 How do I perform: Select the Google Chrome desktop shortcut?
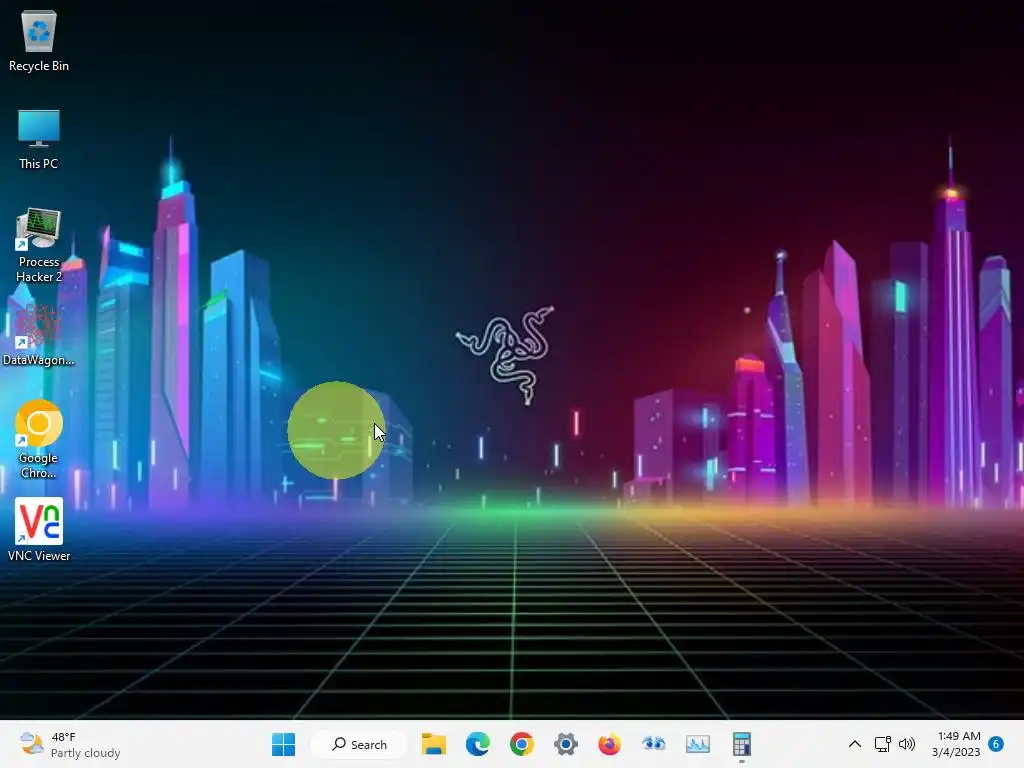(x=39, y=439)
